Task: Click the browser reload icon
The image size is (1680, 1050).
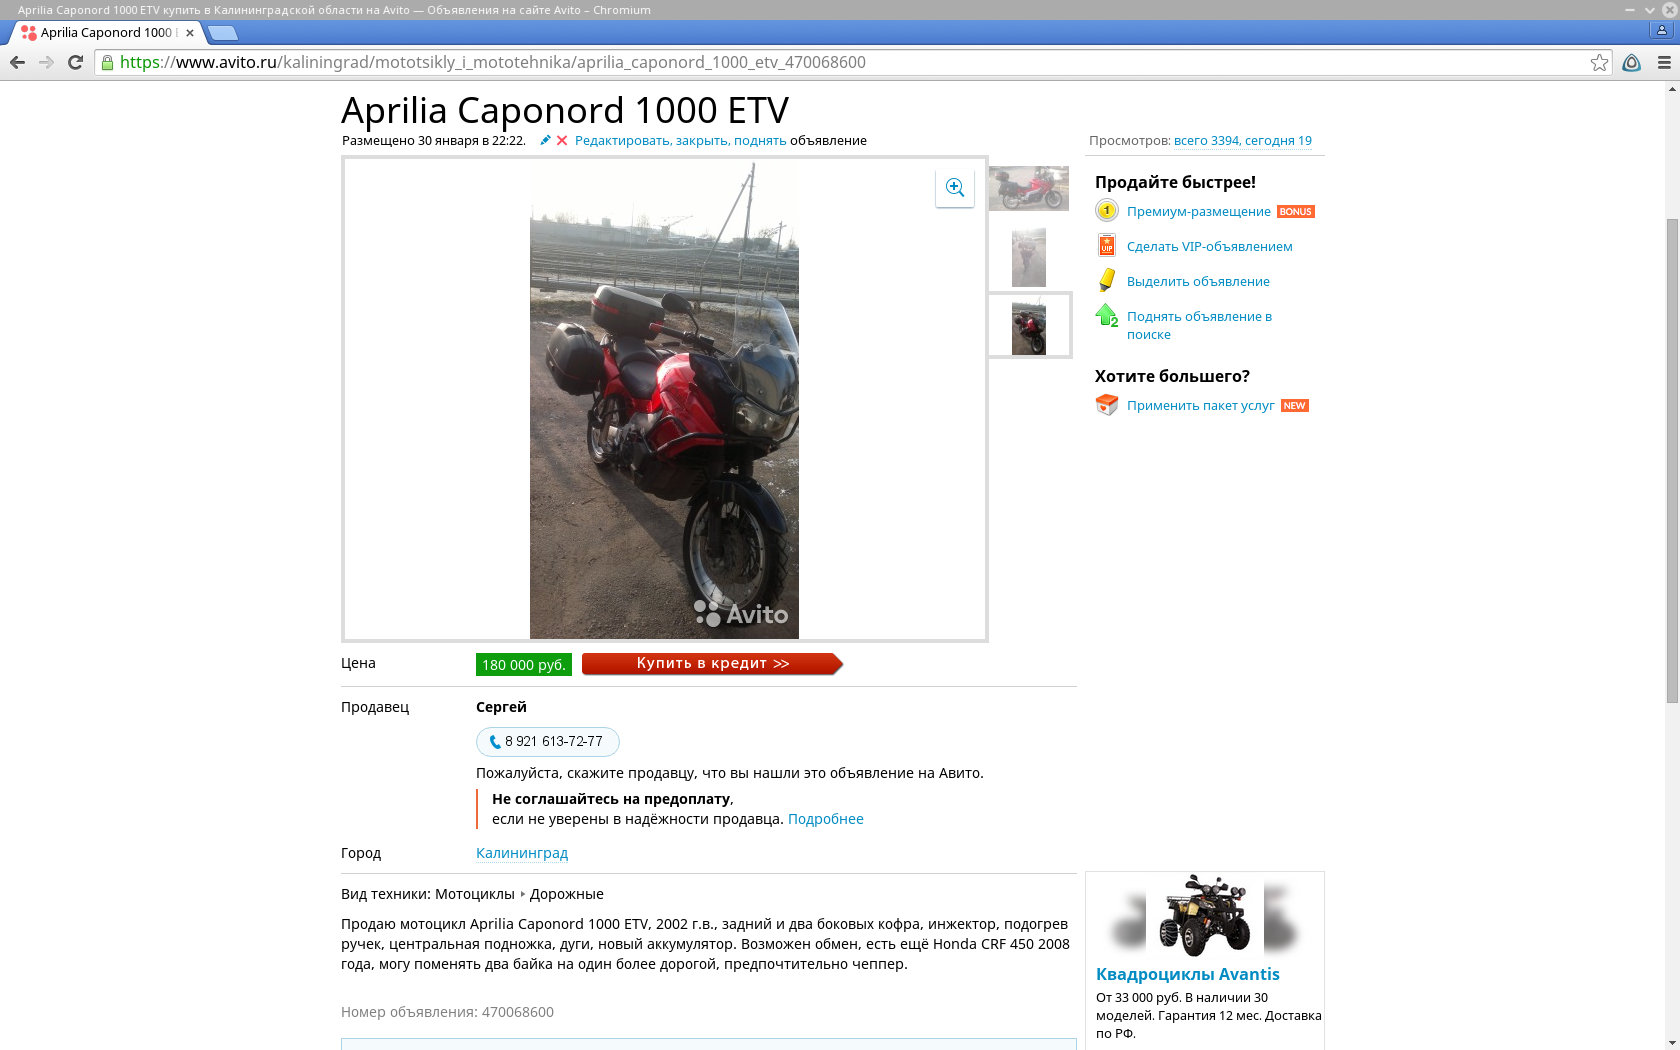Action: pyautogui.click(x=75, y=62)
